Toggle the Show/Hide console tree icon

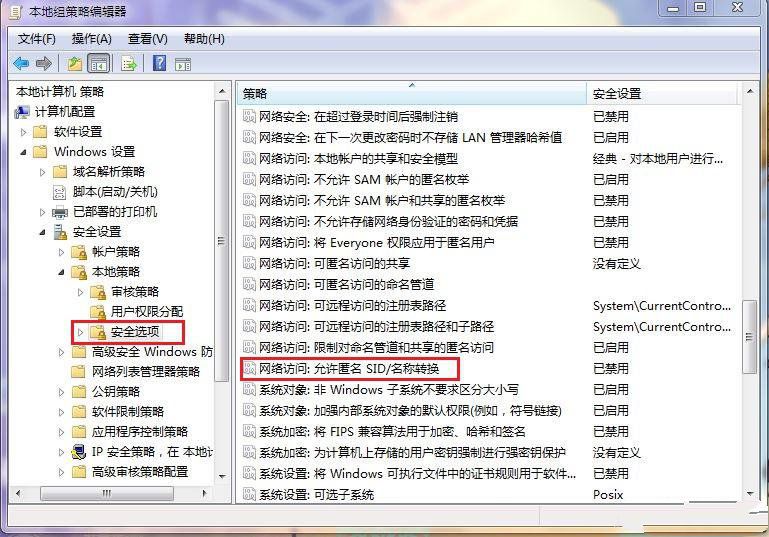[x=98, y=63]
